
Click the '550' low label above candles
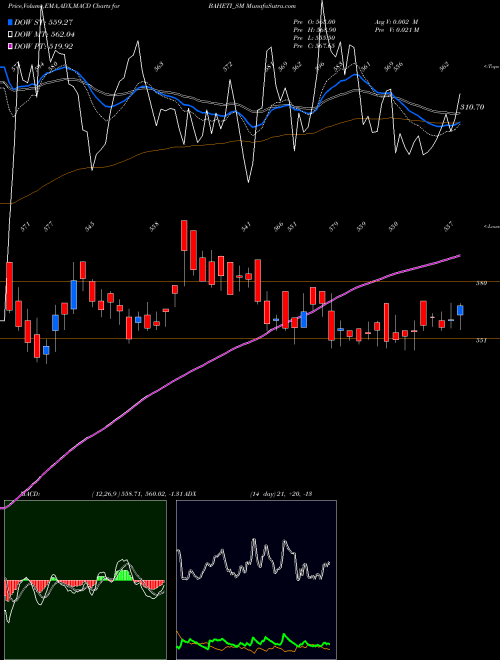pos(394,226)
